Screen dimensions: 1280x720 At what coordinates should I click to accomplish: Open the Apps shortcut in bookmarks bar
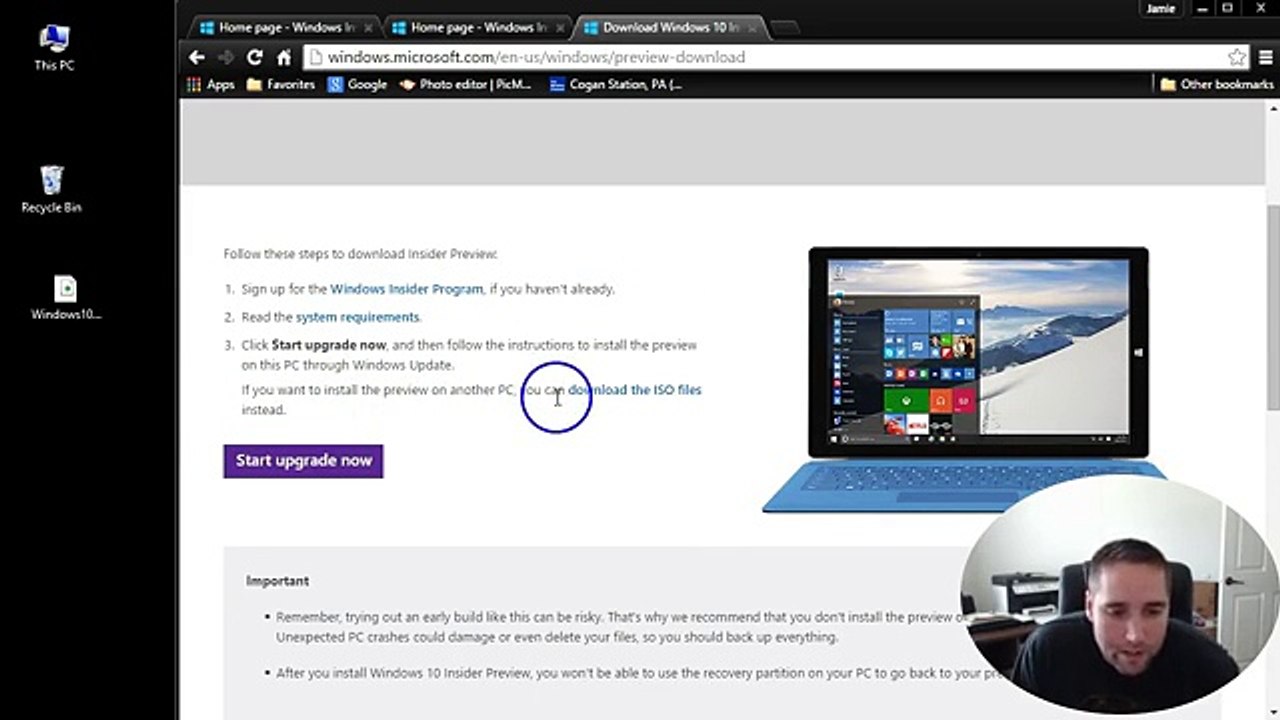pyautogui.click(x=211, y=85)
